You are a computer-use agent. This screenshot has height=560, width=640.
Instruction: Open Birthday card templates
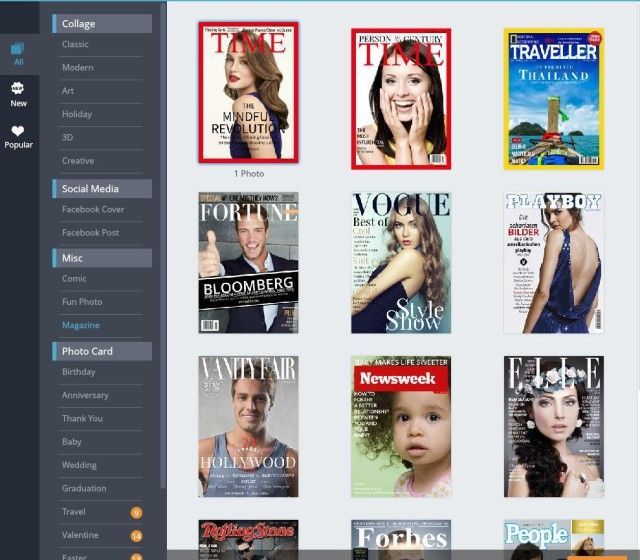point(78,371)
